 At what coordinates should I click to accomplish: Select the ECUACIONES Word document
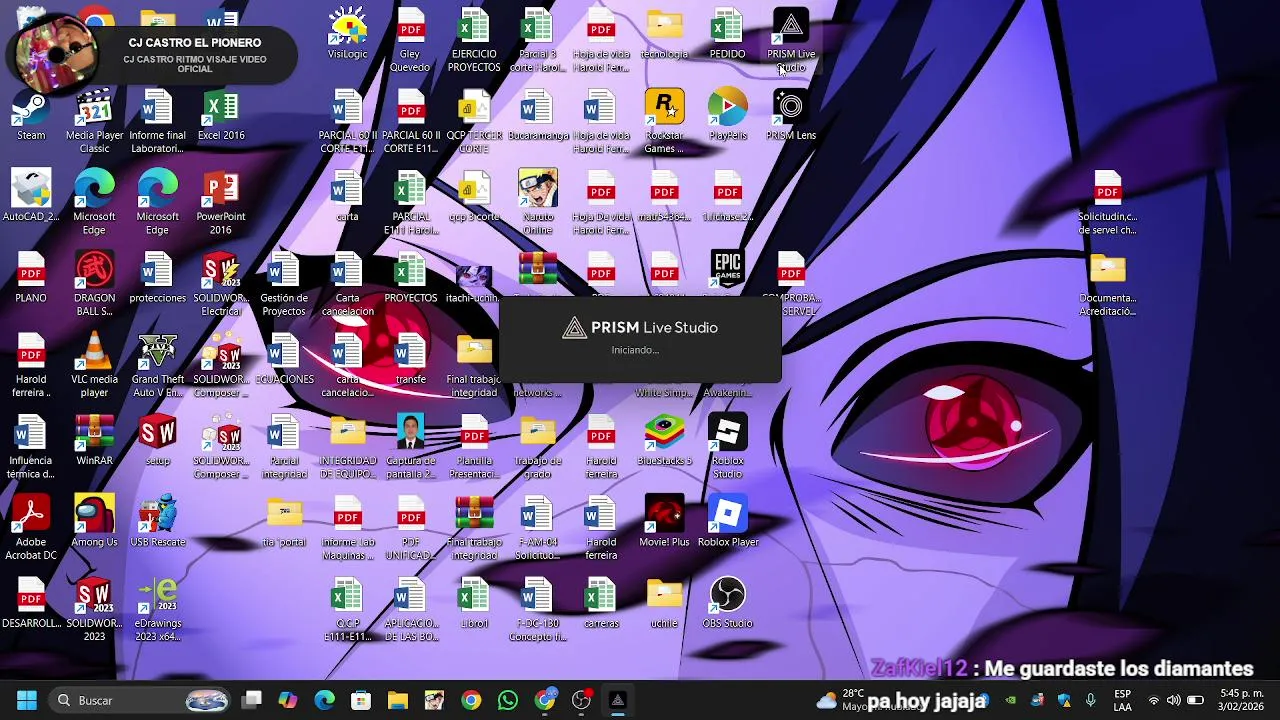[284, 358]
